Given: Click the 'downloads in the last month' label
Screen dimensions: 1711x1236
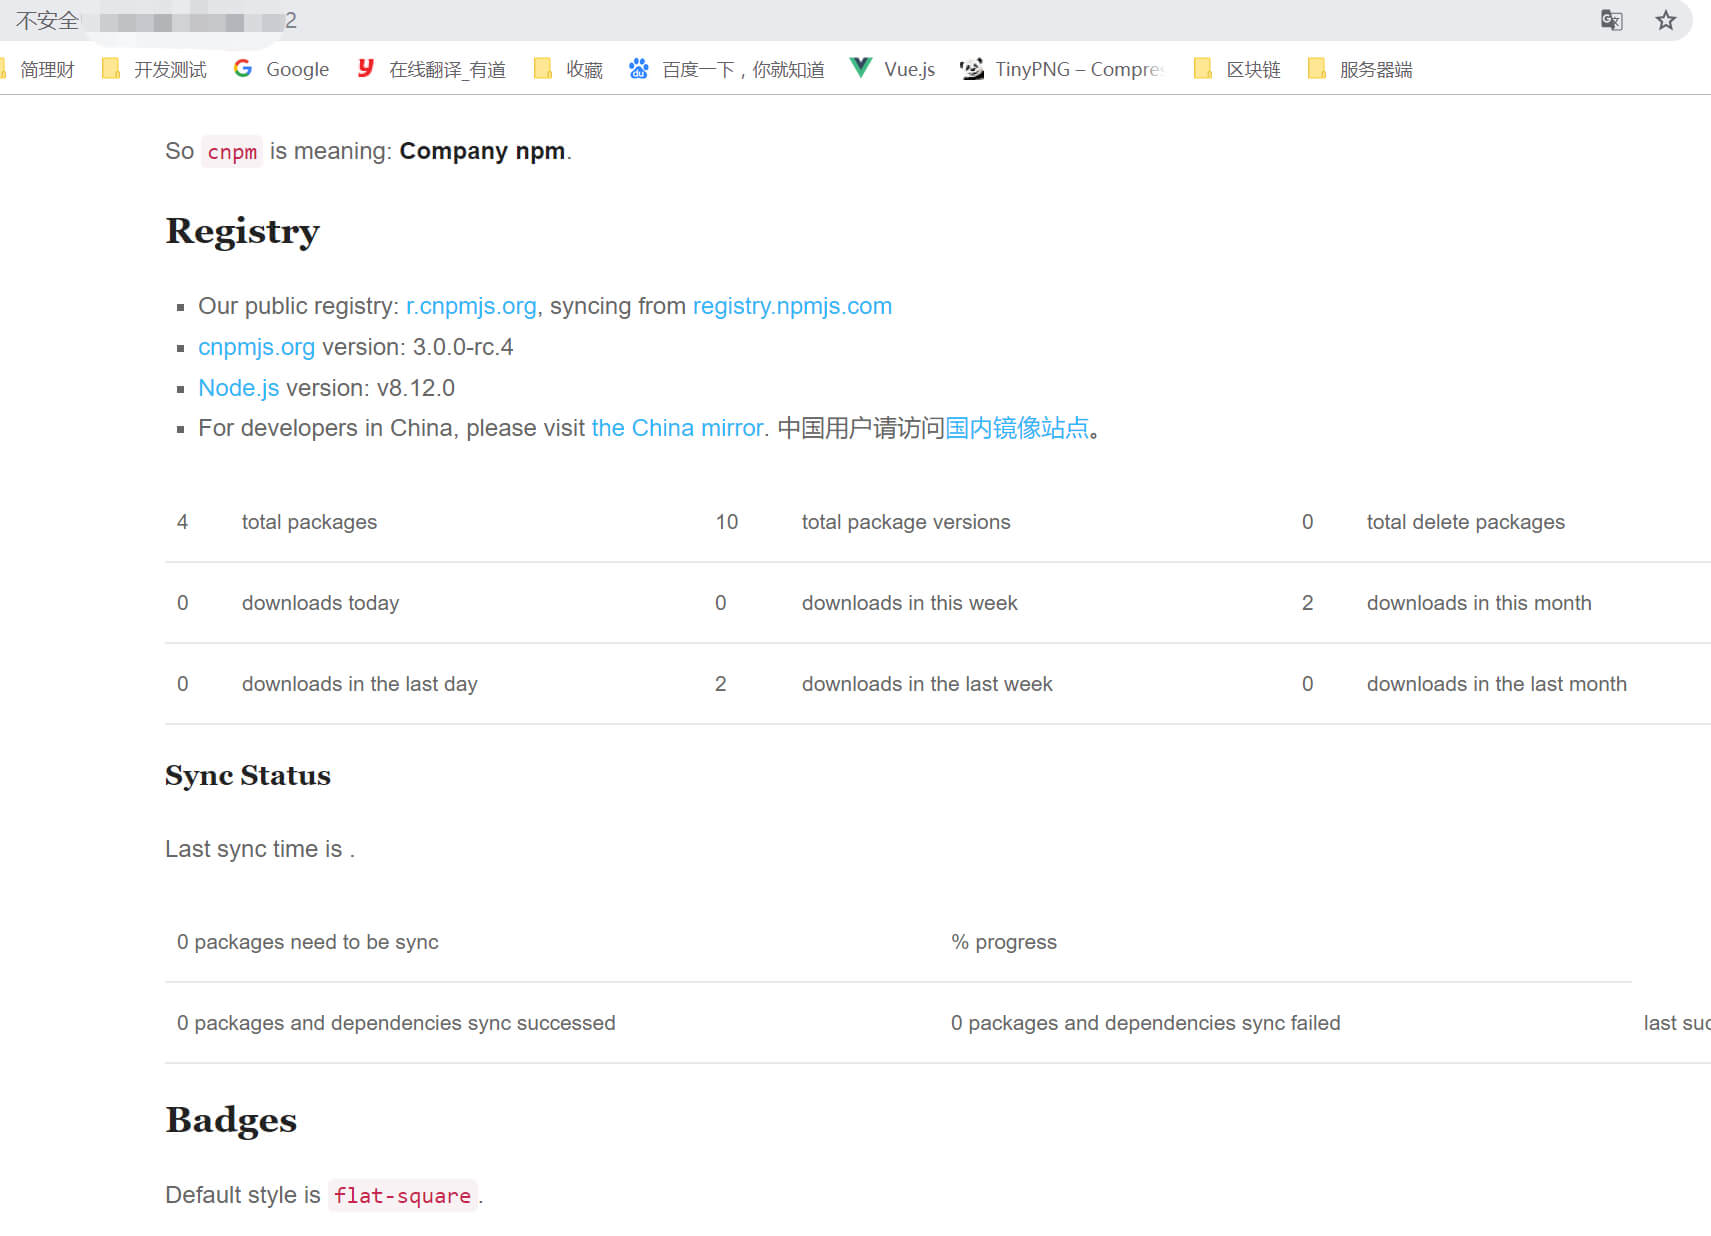Looking at the screenshot, I should [1496, 684].
